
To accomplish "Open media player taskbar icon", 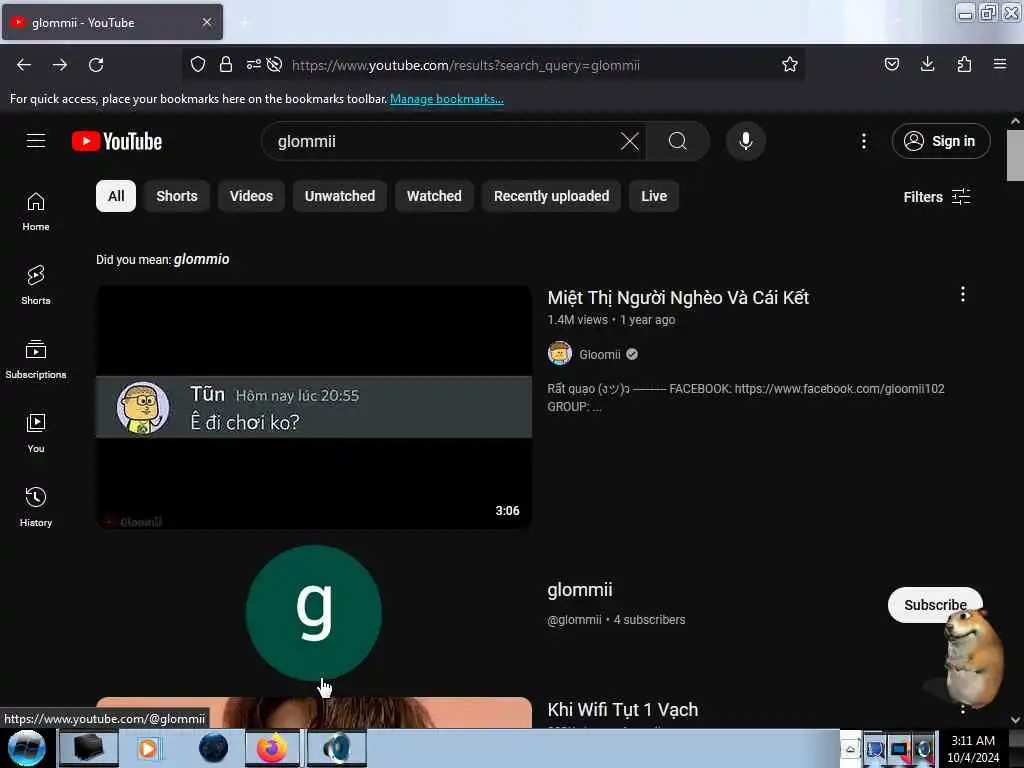I will (x=148, y=748).
